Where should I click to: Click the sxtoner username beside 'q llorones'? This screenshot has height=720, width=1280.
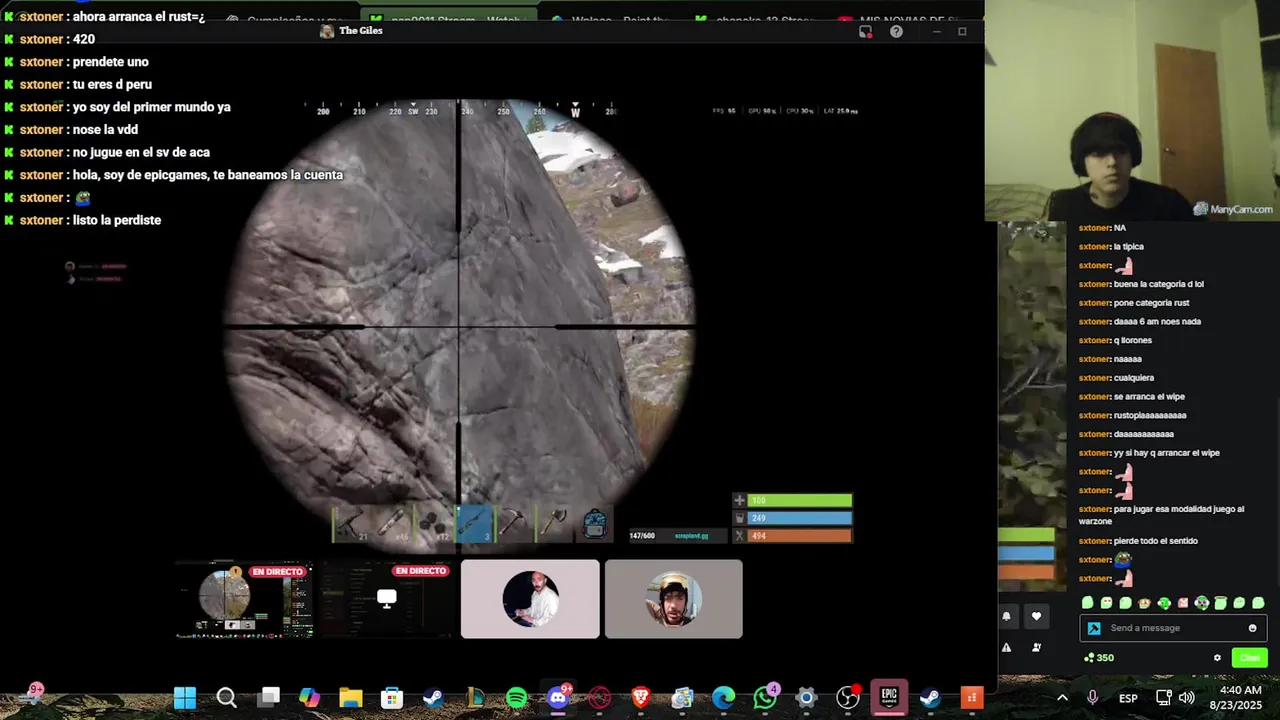pos(1094,341)
